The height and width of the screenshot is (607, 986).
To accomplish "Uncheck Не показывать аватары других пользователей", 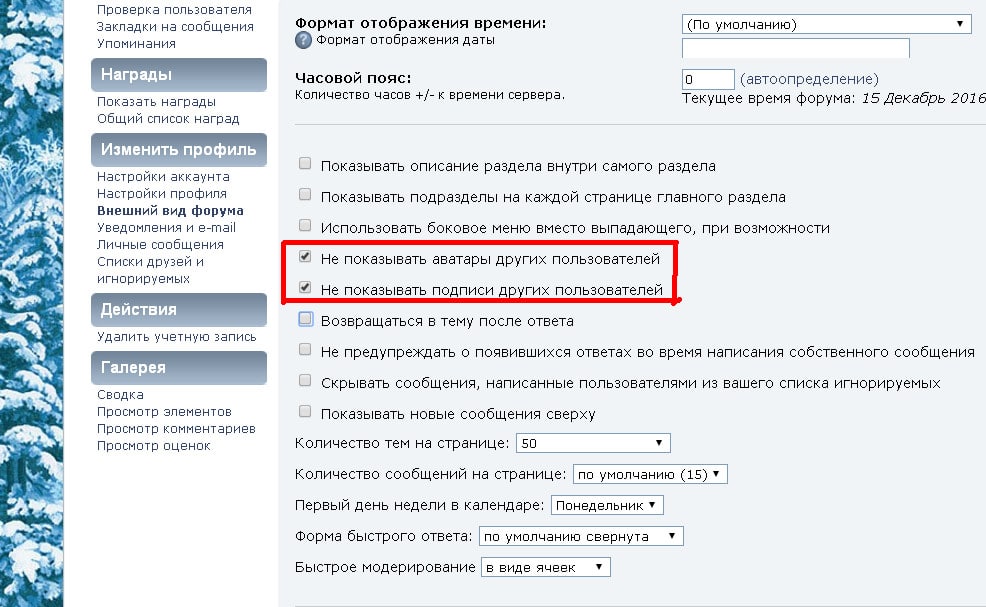I will pyautogui.click(x=305, y=256).
